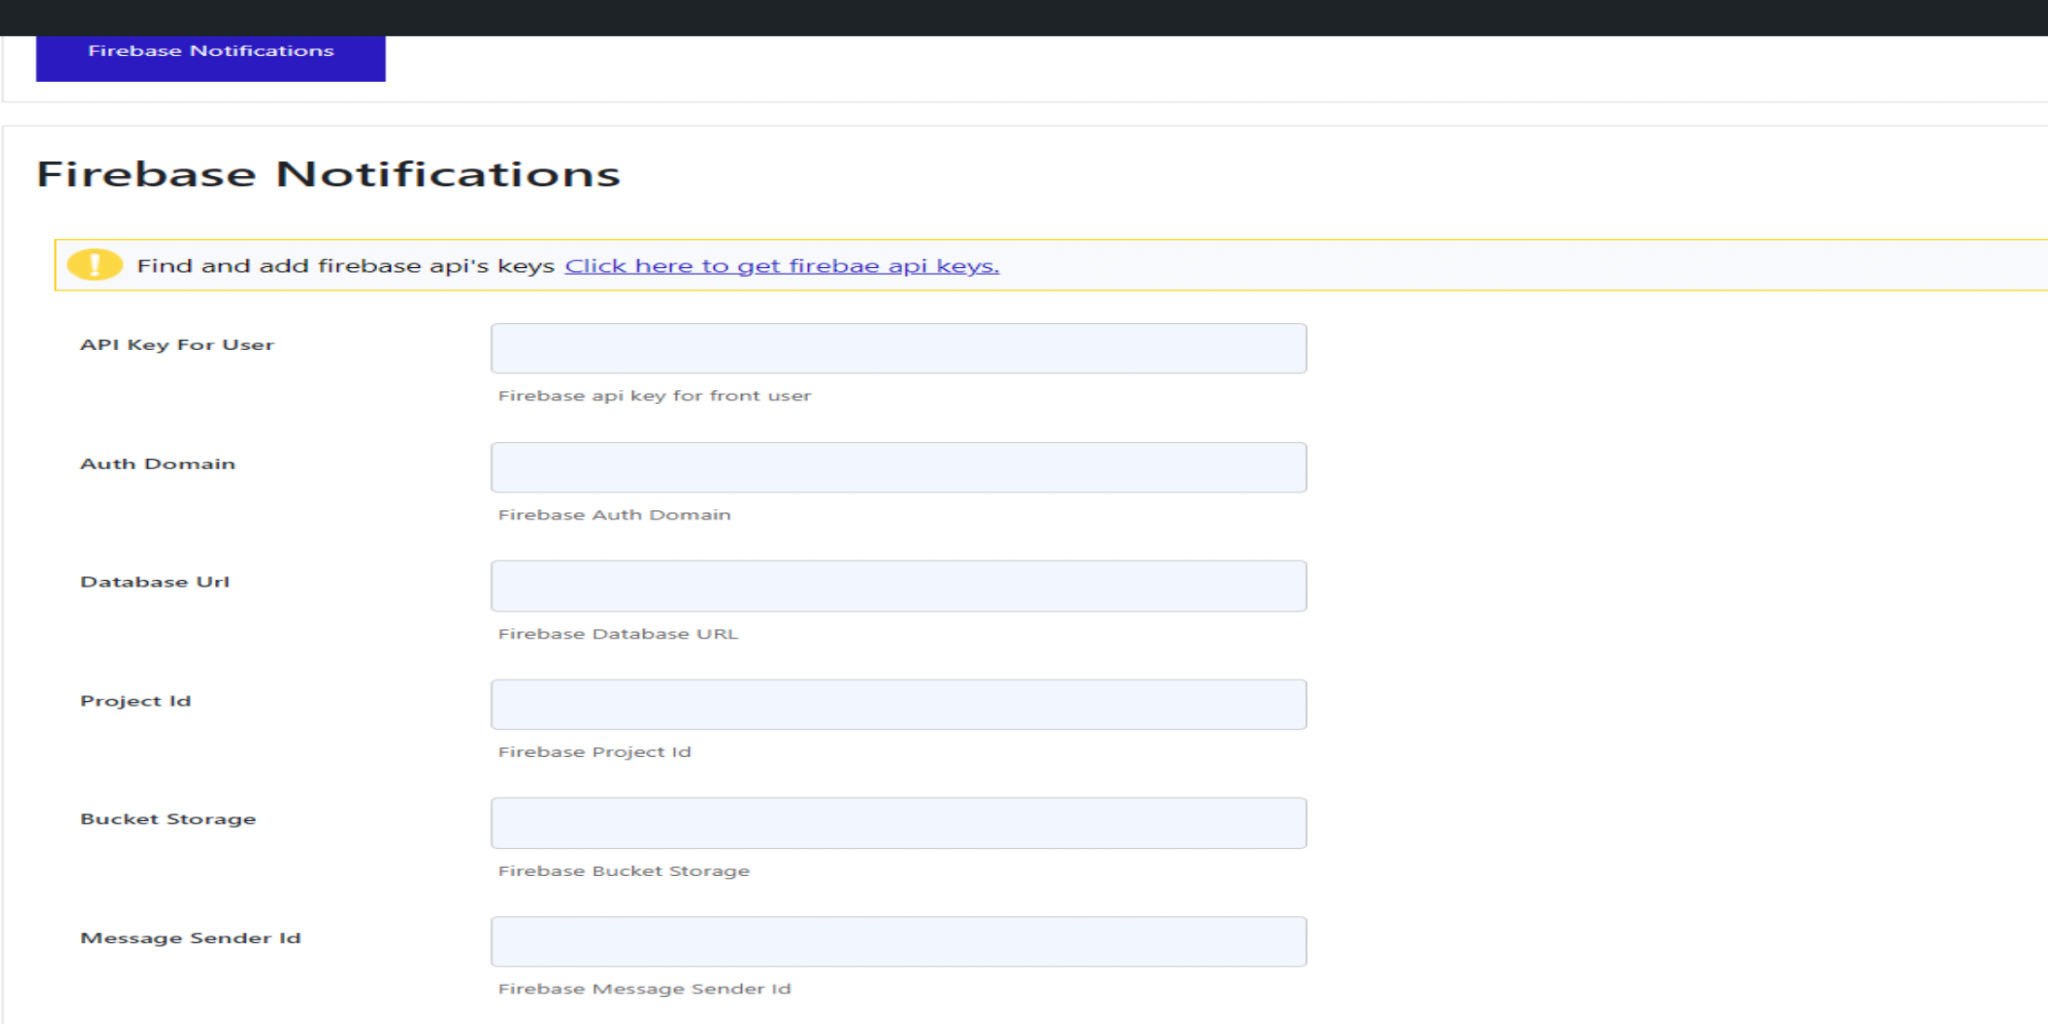The image size is (2048, 1024).
Task: Focus the Bucket Storage input field
Action: 898,822
